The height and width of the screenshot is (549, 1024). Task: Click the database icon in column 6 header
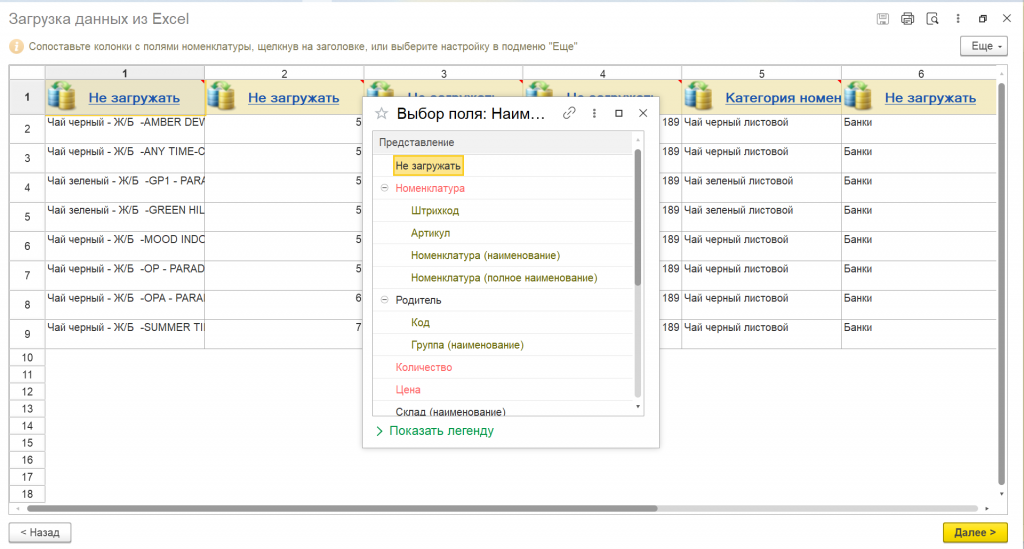click(857, 96)
